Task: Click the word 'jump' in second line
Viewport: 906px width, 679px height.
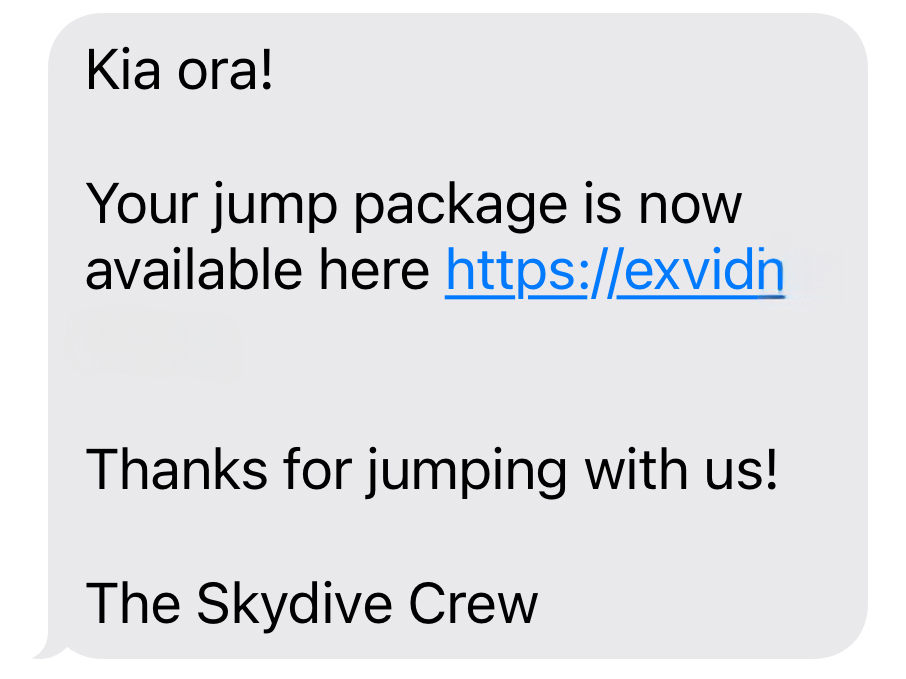Action: tap(274, 206)
